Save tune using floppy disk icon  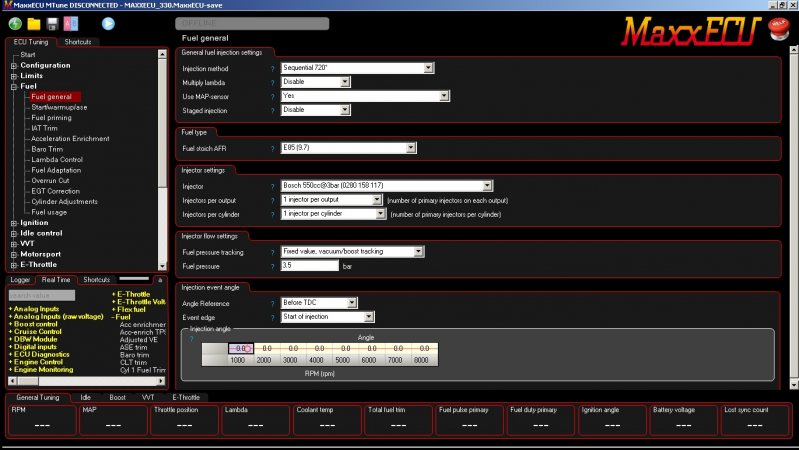pyautogui.click(x=52, y=24)
